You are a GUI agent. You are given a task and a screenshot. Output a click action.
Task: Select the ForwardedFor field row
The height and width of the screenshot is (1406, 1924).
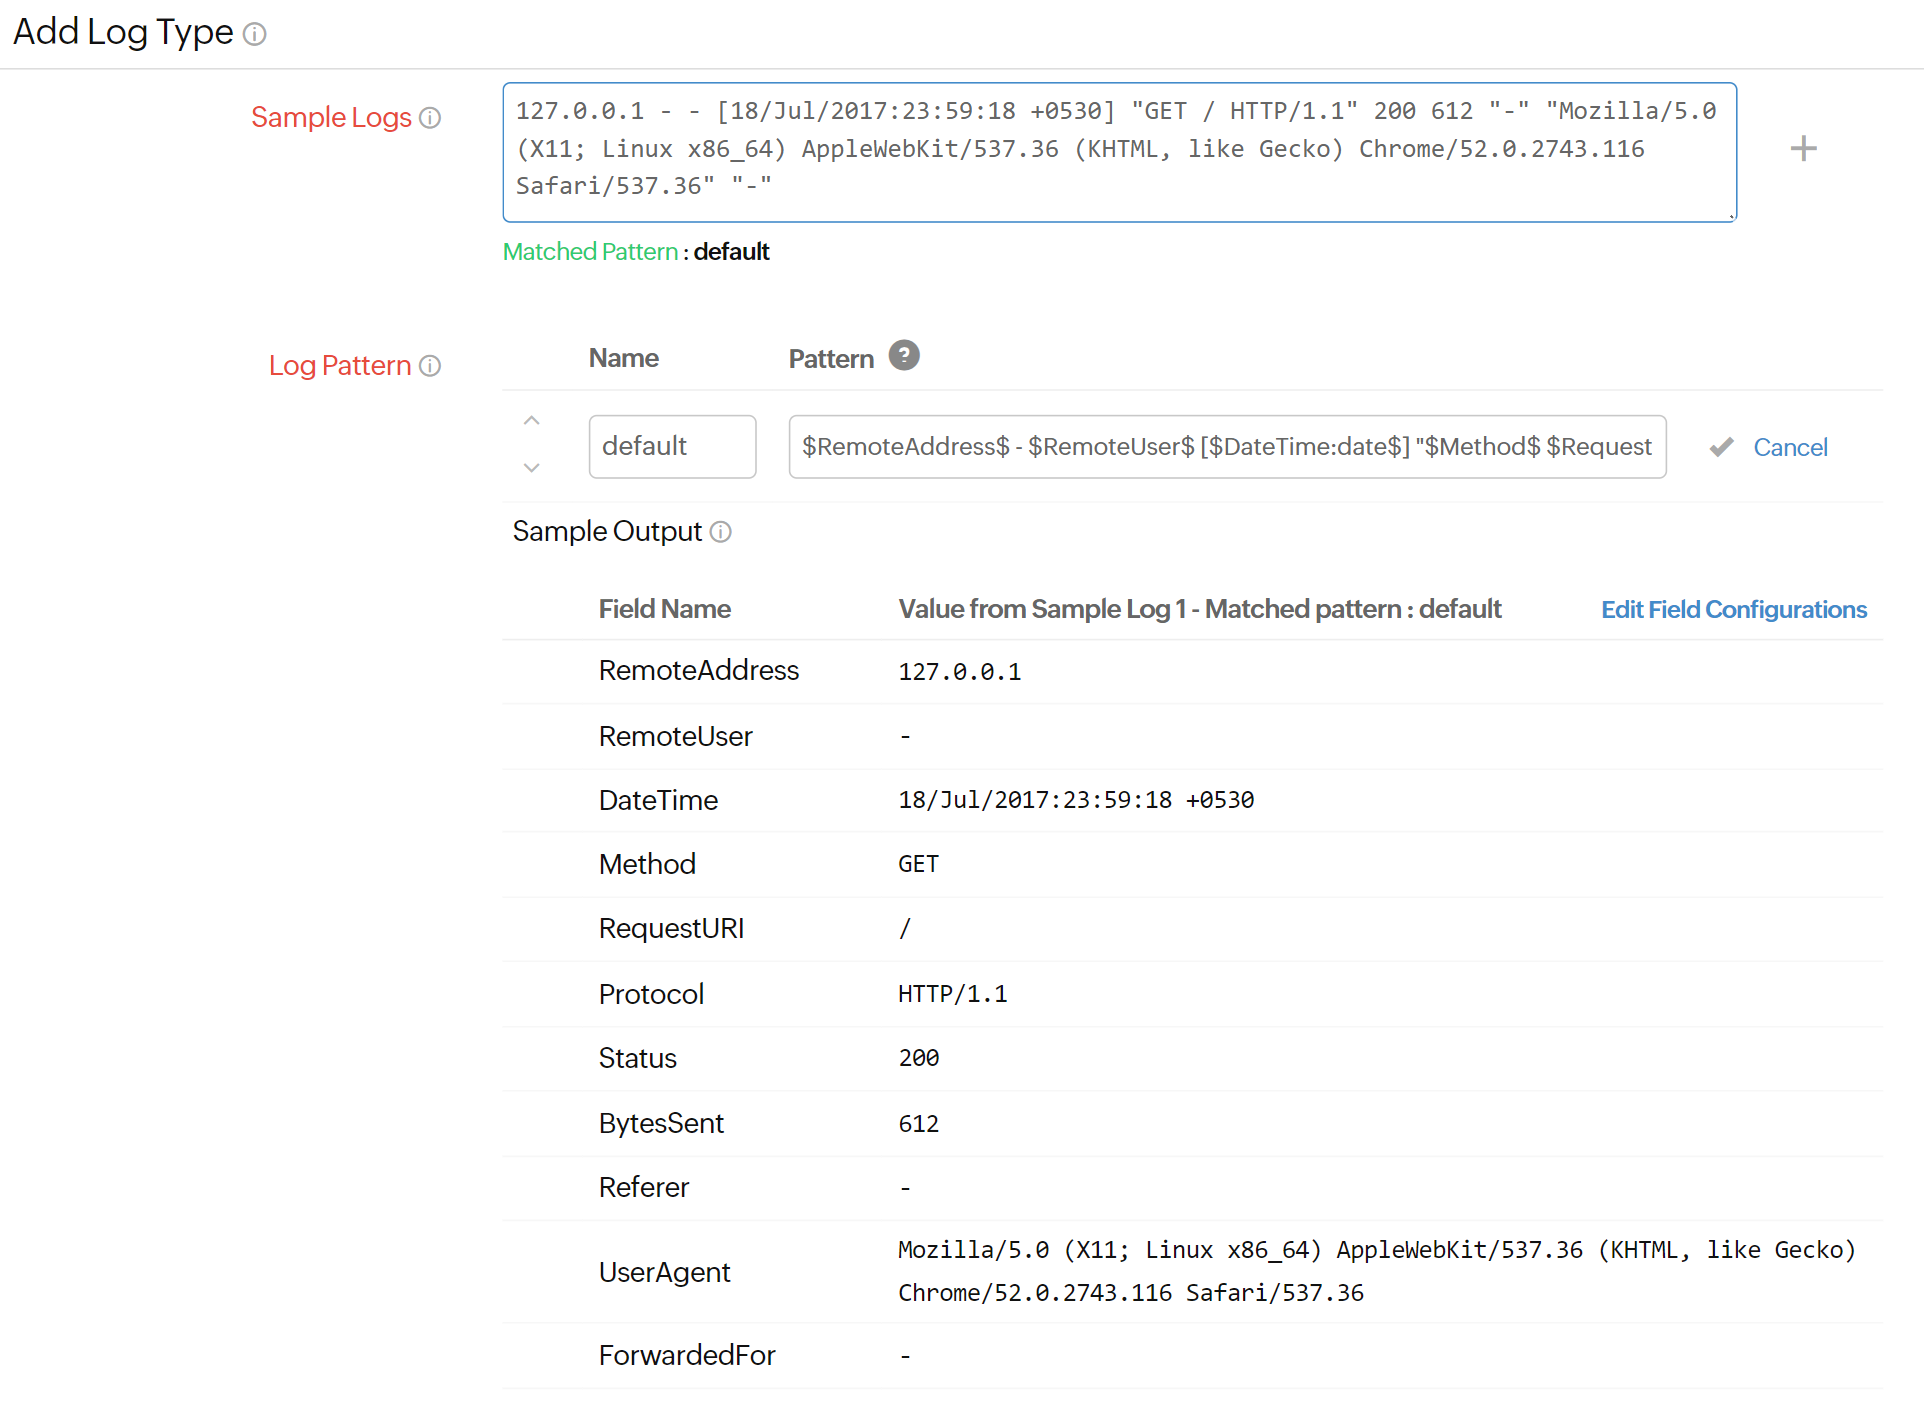click(x=686, y=1355)
